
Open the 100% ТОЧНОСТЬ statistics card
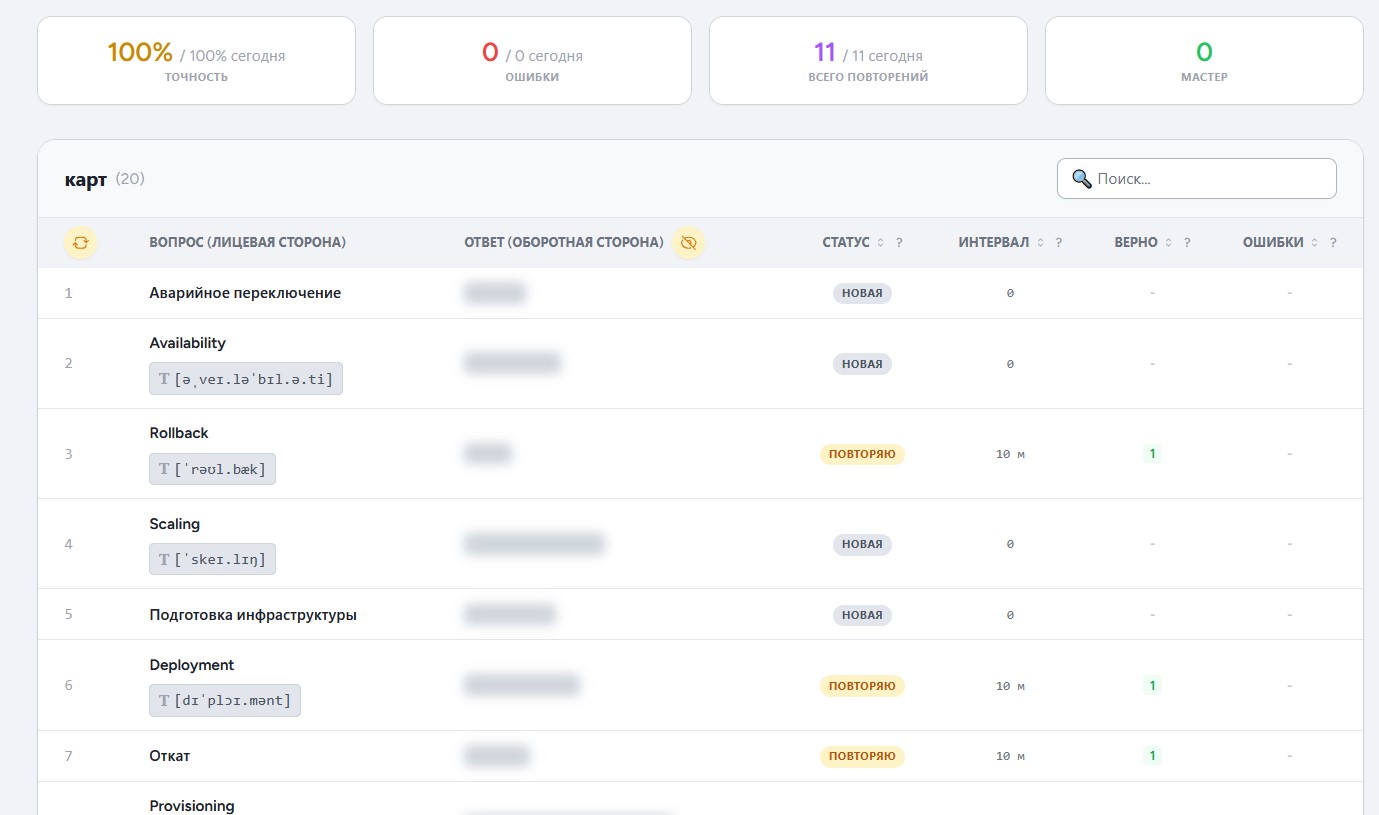196,60
